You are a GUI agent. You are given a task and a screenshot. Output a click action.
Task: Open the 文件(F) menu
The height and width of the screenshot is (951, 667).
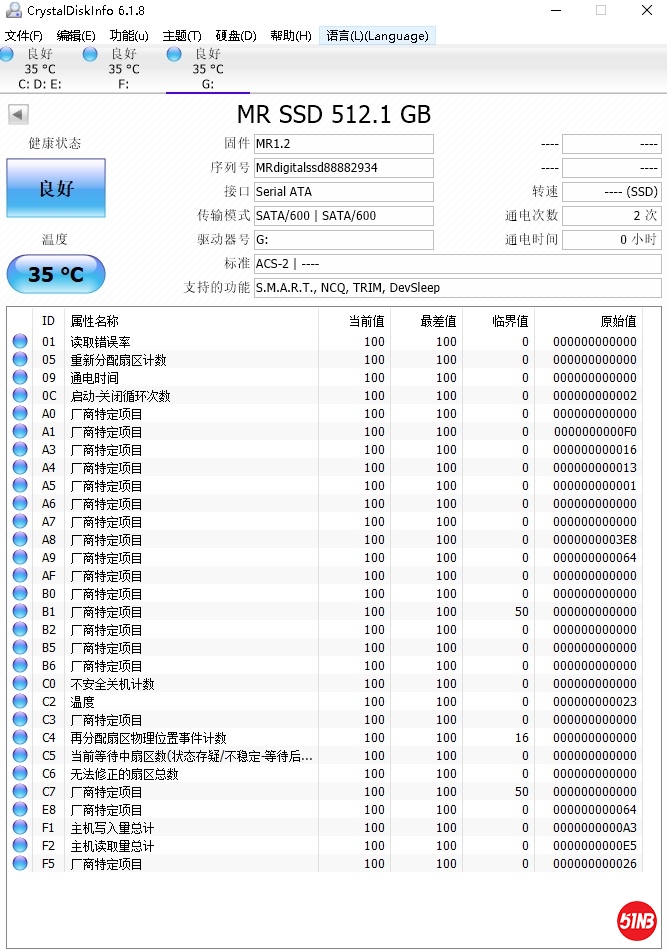pos(23,36)
